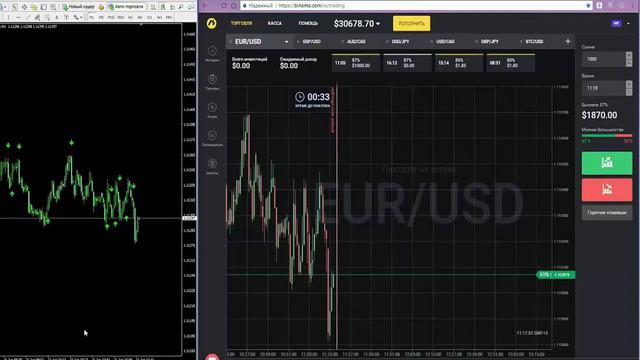
Task: Select the H1 timeframe in MetaTrader
Action: pos(130,17)
